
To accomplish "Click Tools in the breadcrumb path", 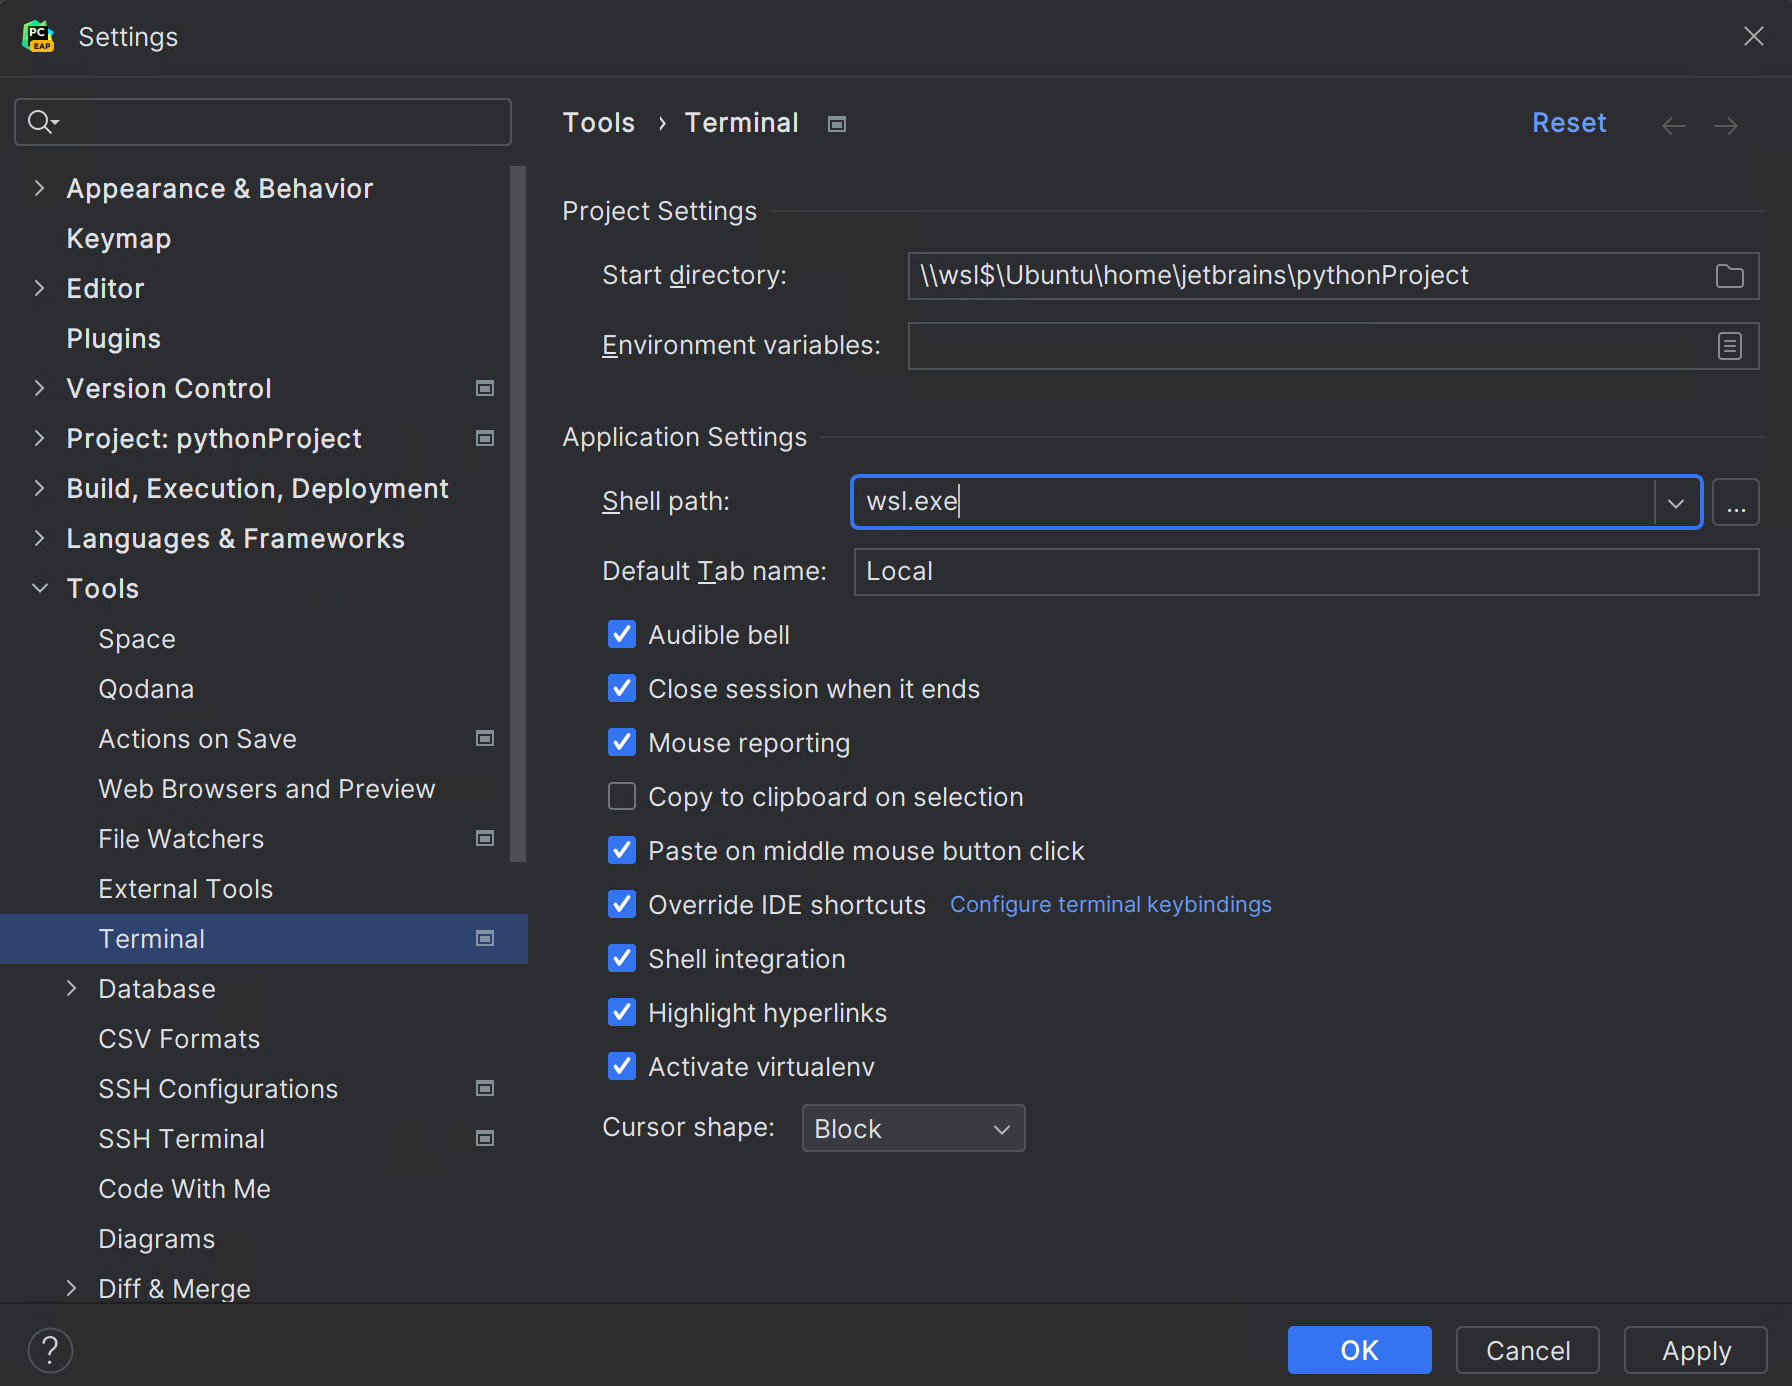I will tap(598, 122).
